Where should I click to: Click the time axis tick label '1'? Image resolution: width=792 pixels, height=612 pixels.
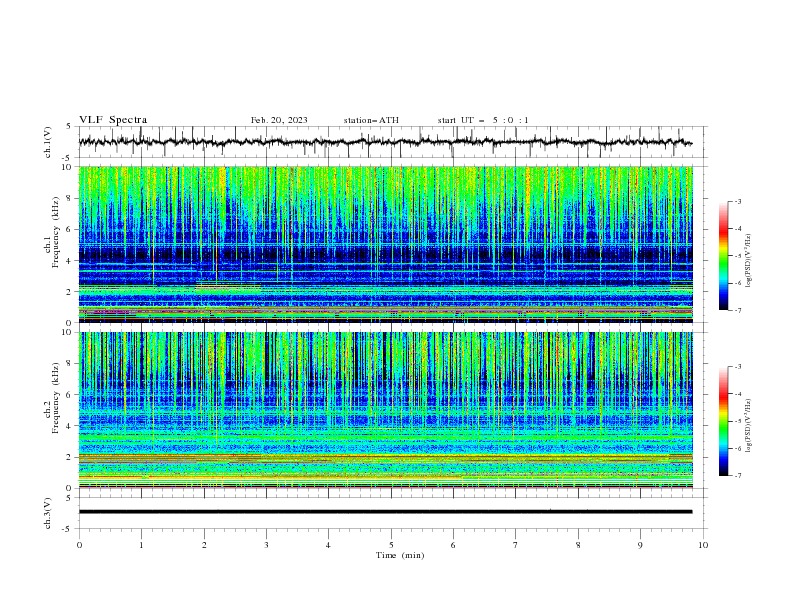click(141, 545)
